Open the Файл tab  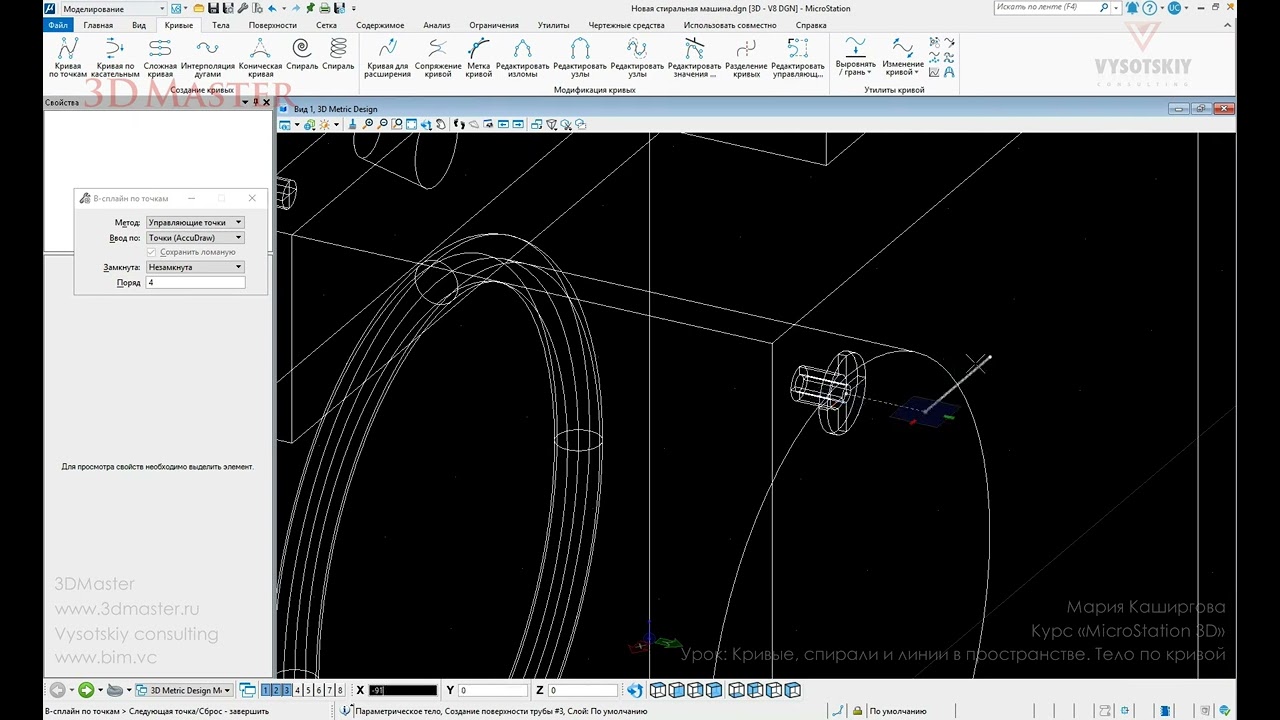point(58,25)
